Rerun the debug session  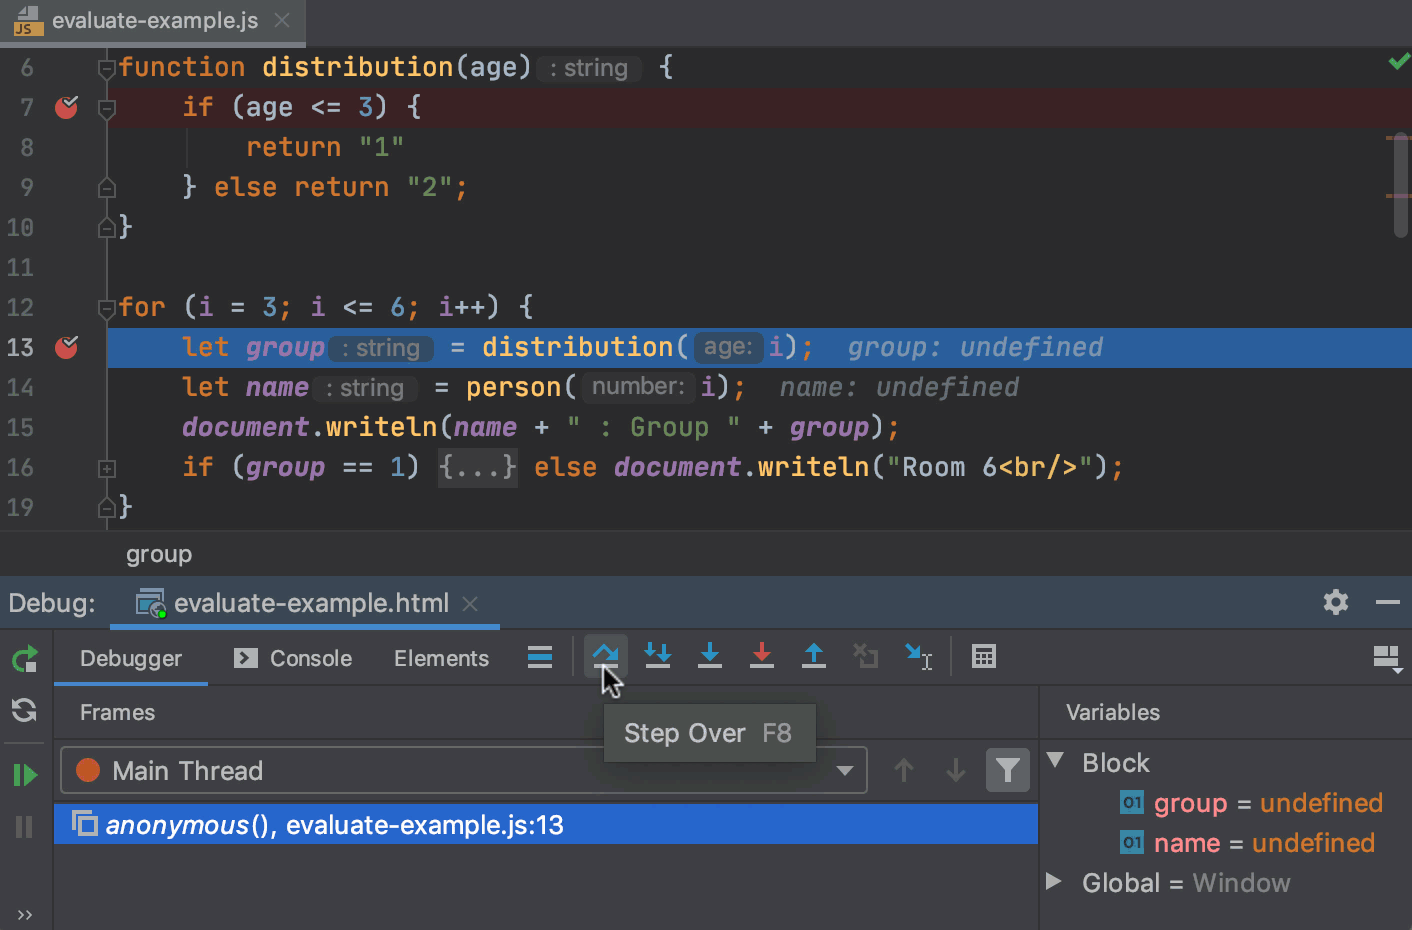(x=25, y=658)
